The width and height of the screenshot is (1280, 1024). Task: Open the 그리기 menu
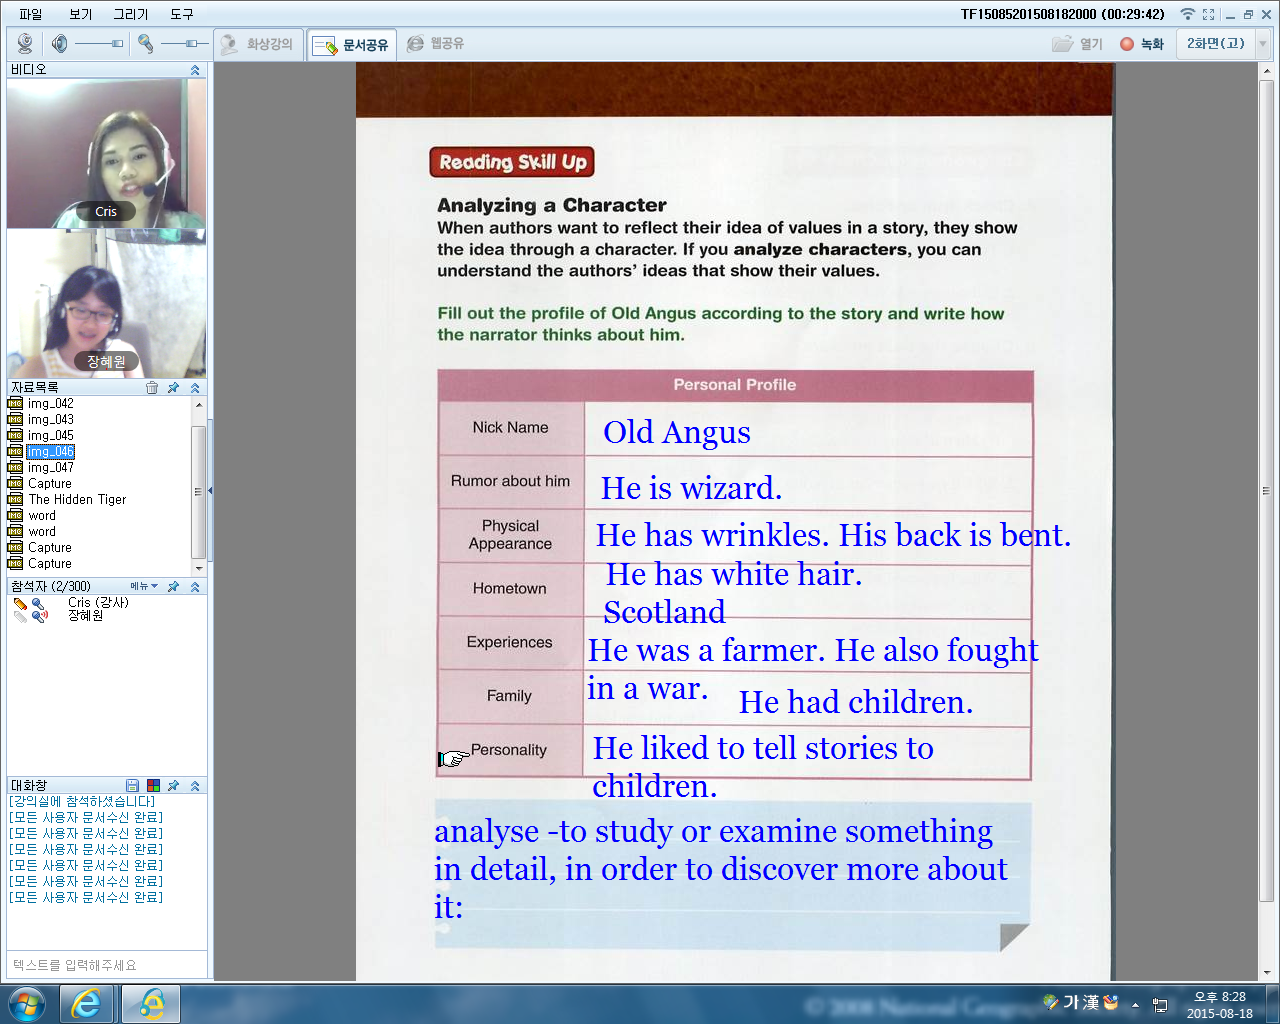coord(130,14)
